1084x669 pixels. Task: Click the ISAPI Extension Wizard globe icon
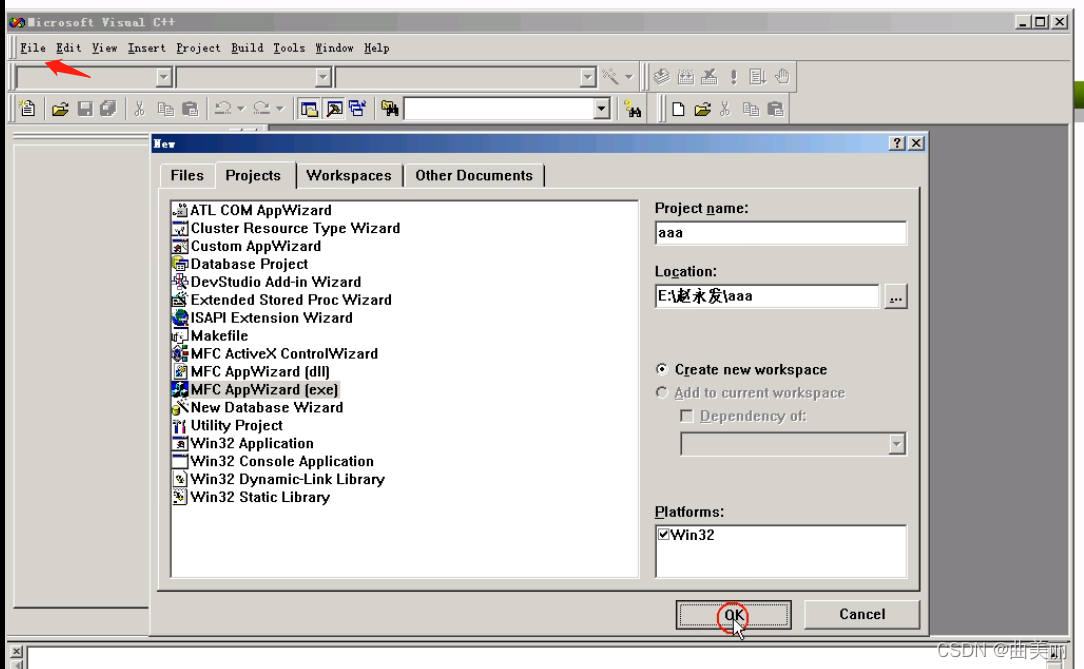click(180, 317)
